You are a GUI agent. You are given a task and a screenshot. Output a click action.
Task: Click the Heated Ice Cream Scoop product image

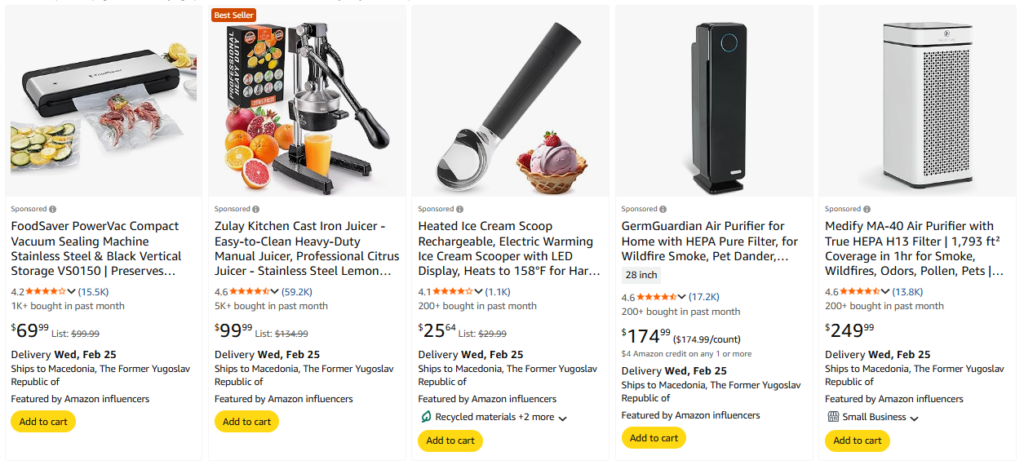click(510, 100)
